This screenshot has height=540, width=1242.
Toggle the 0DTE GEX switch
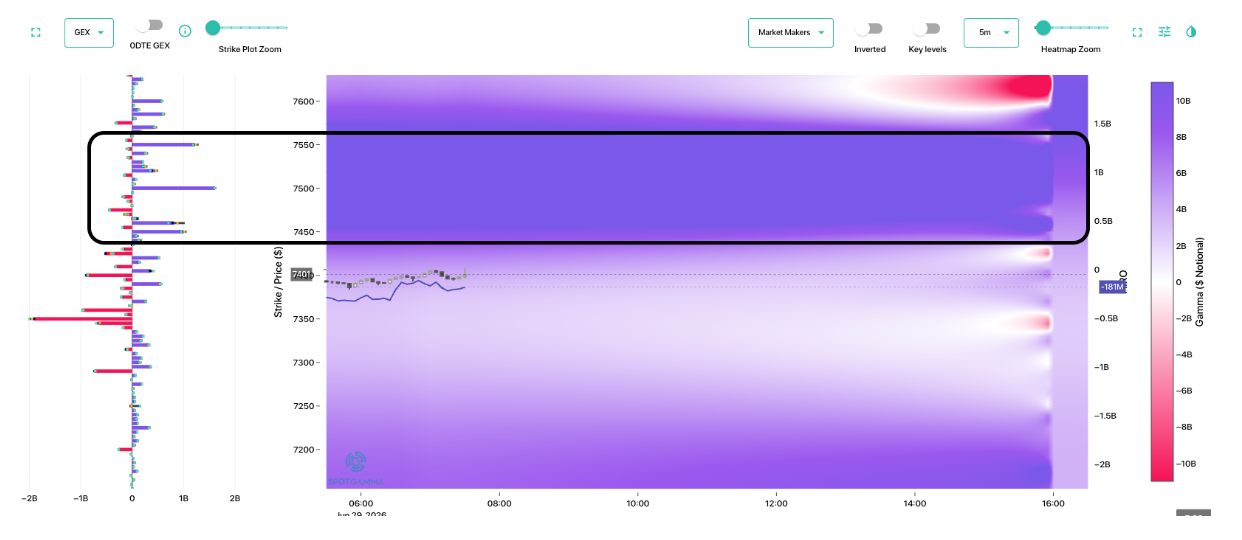[149, 26]
